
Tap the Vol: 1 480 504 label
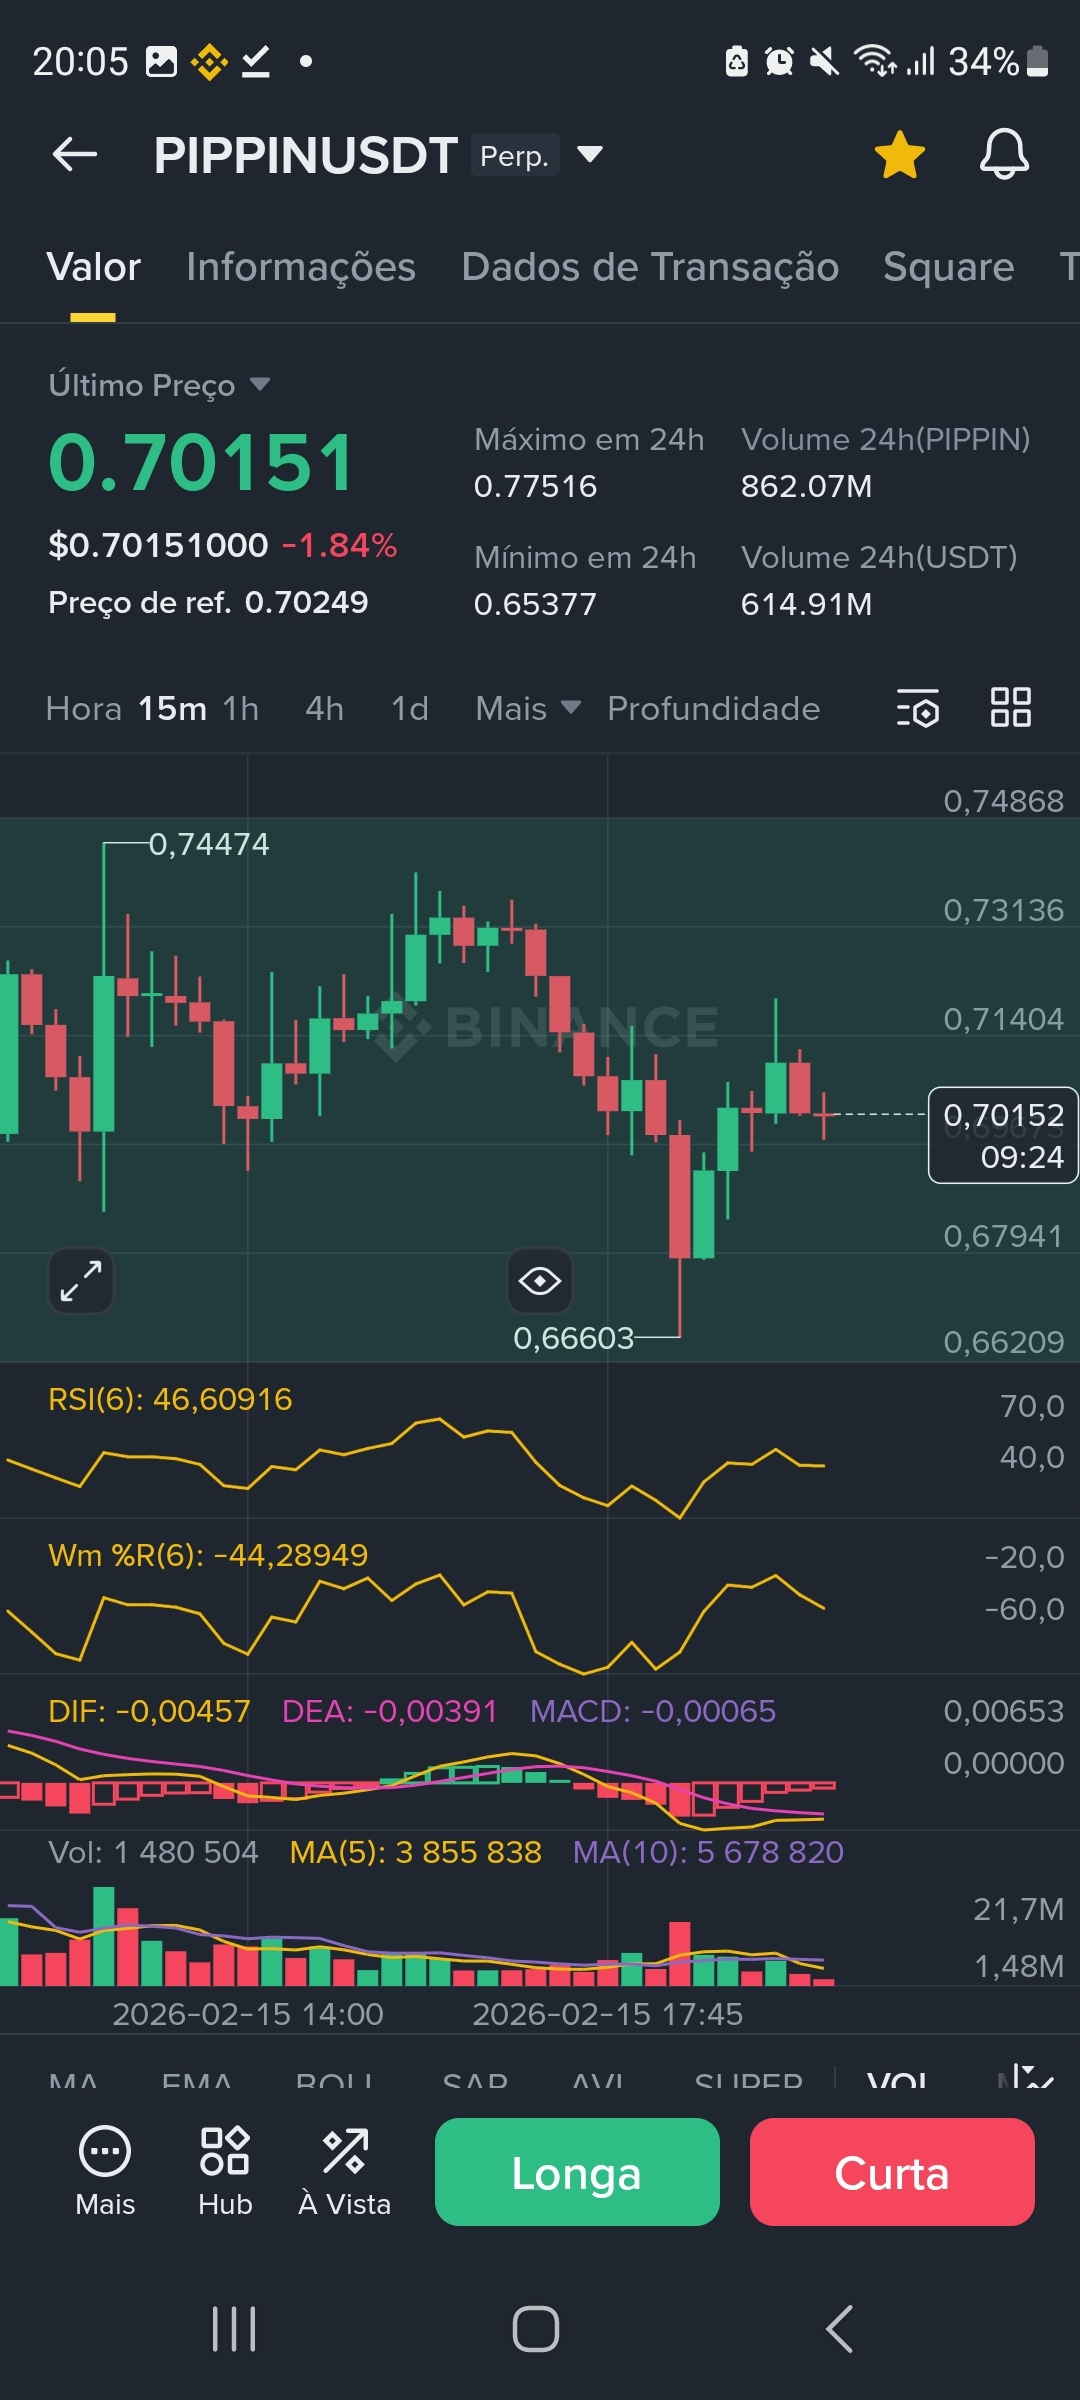coord(153,1852)
